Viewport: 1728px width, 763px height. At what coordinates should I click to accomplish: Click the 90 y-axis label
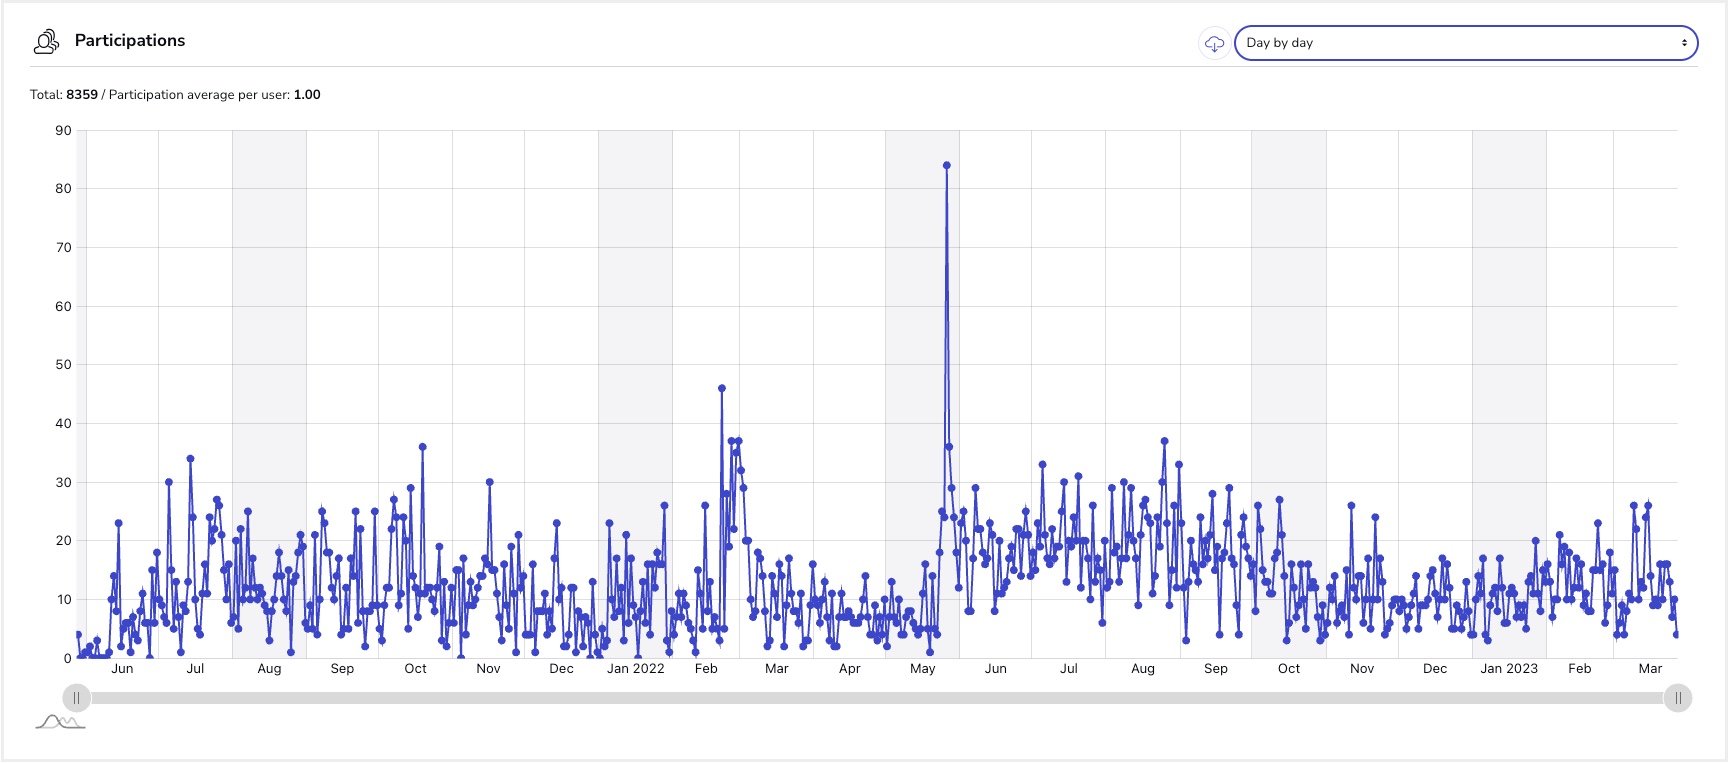coord(64,130)
